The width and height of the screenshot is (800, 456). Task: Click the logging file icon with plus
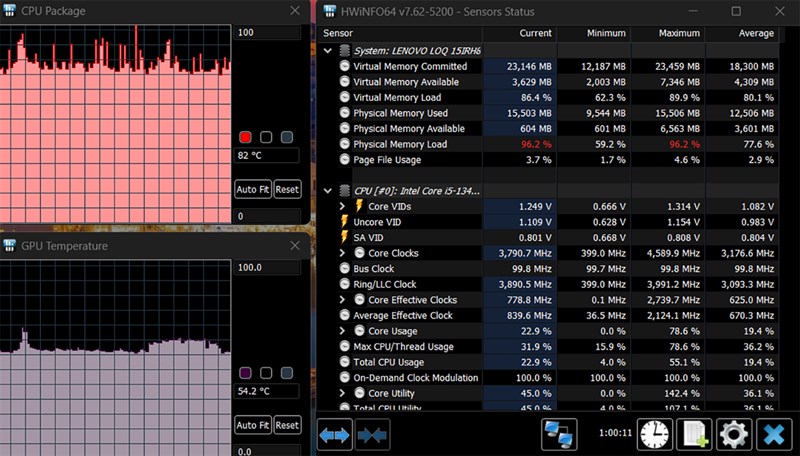(694, 434)
